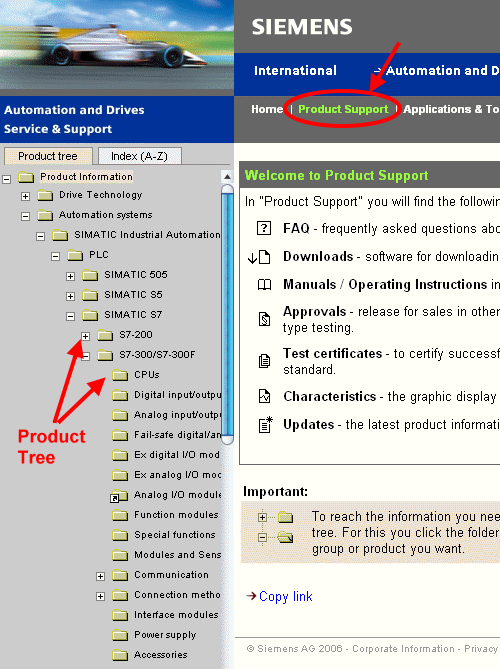Click the Product Information folder icon
Image resolution: width=500 pixels, height=669 pixels.
[26, 177]
